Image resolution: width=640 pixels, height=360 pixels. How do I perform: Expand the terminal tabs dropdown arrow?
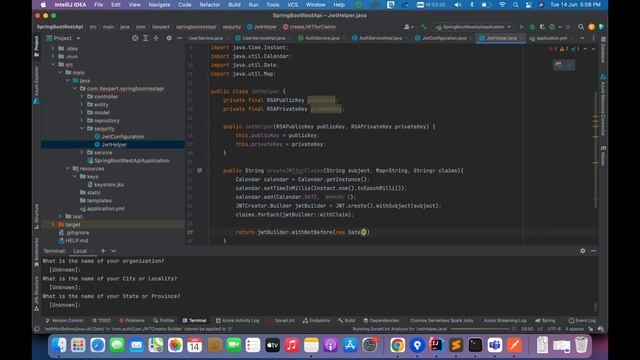(114, 251)
